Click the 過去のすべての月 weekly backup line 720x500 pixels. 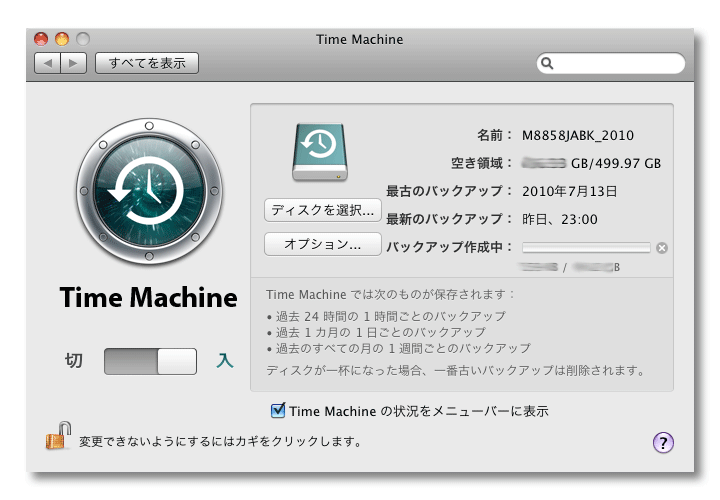point(399,348)
